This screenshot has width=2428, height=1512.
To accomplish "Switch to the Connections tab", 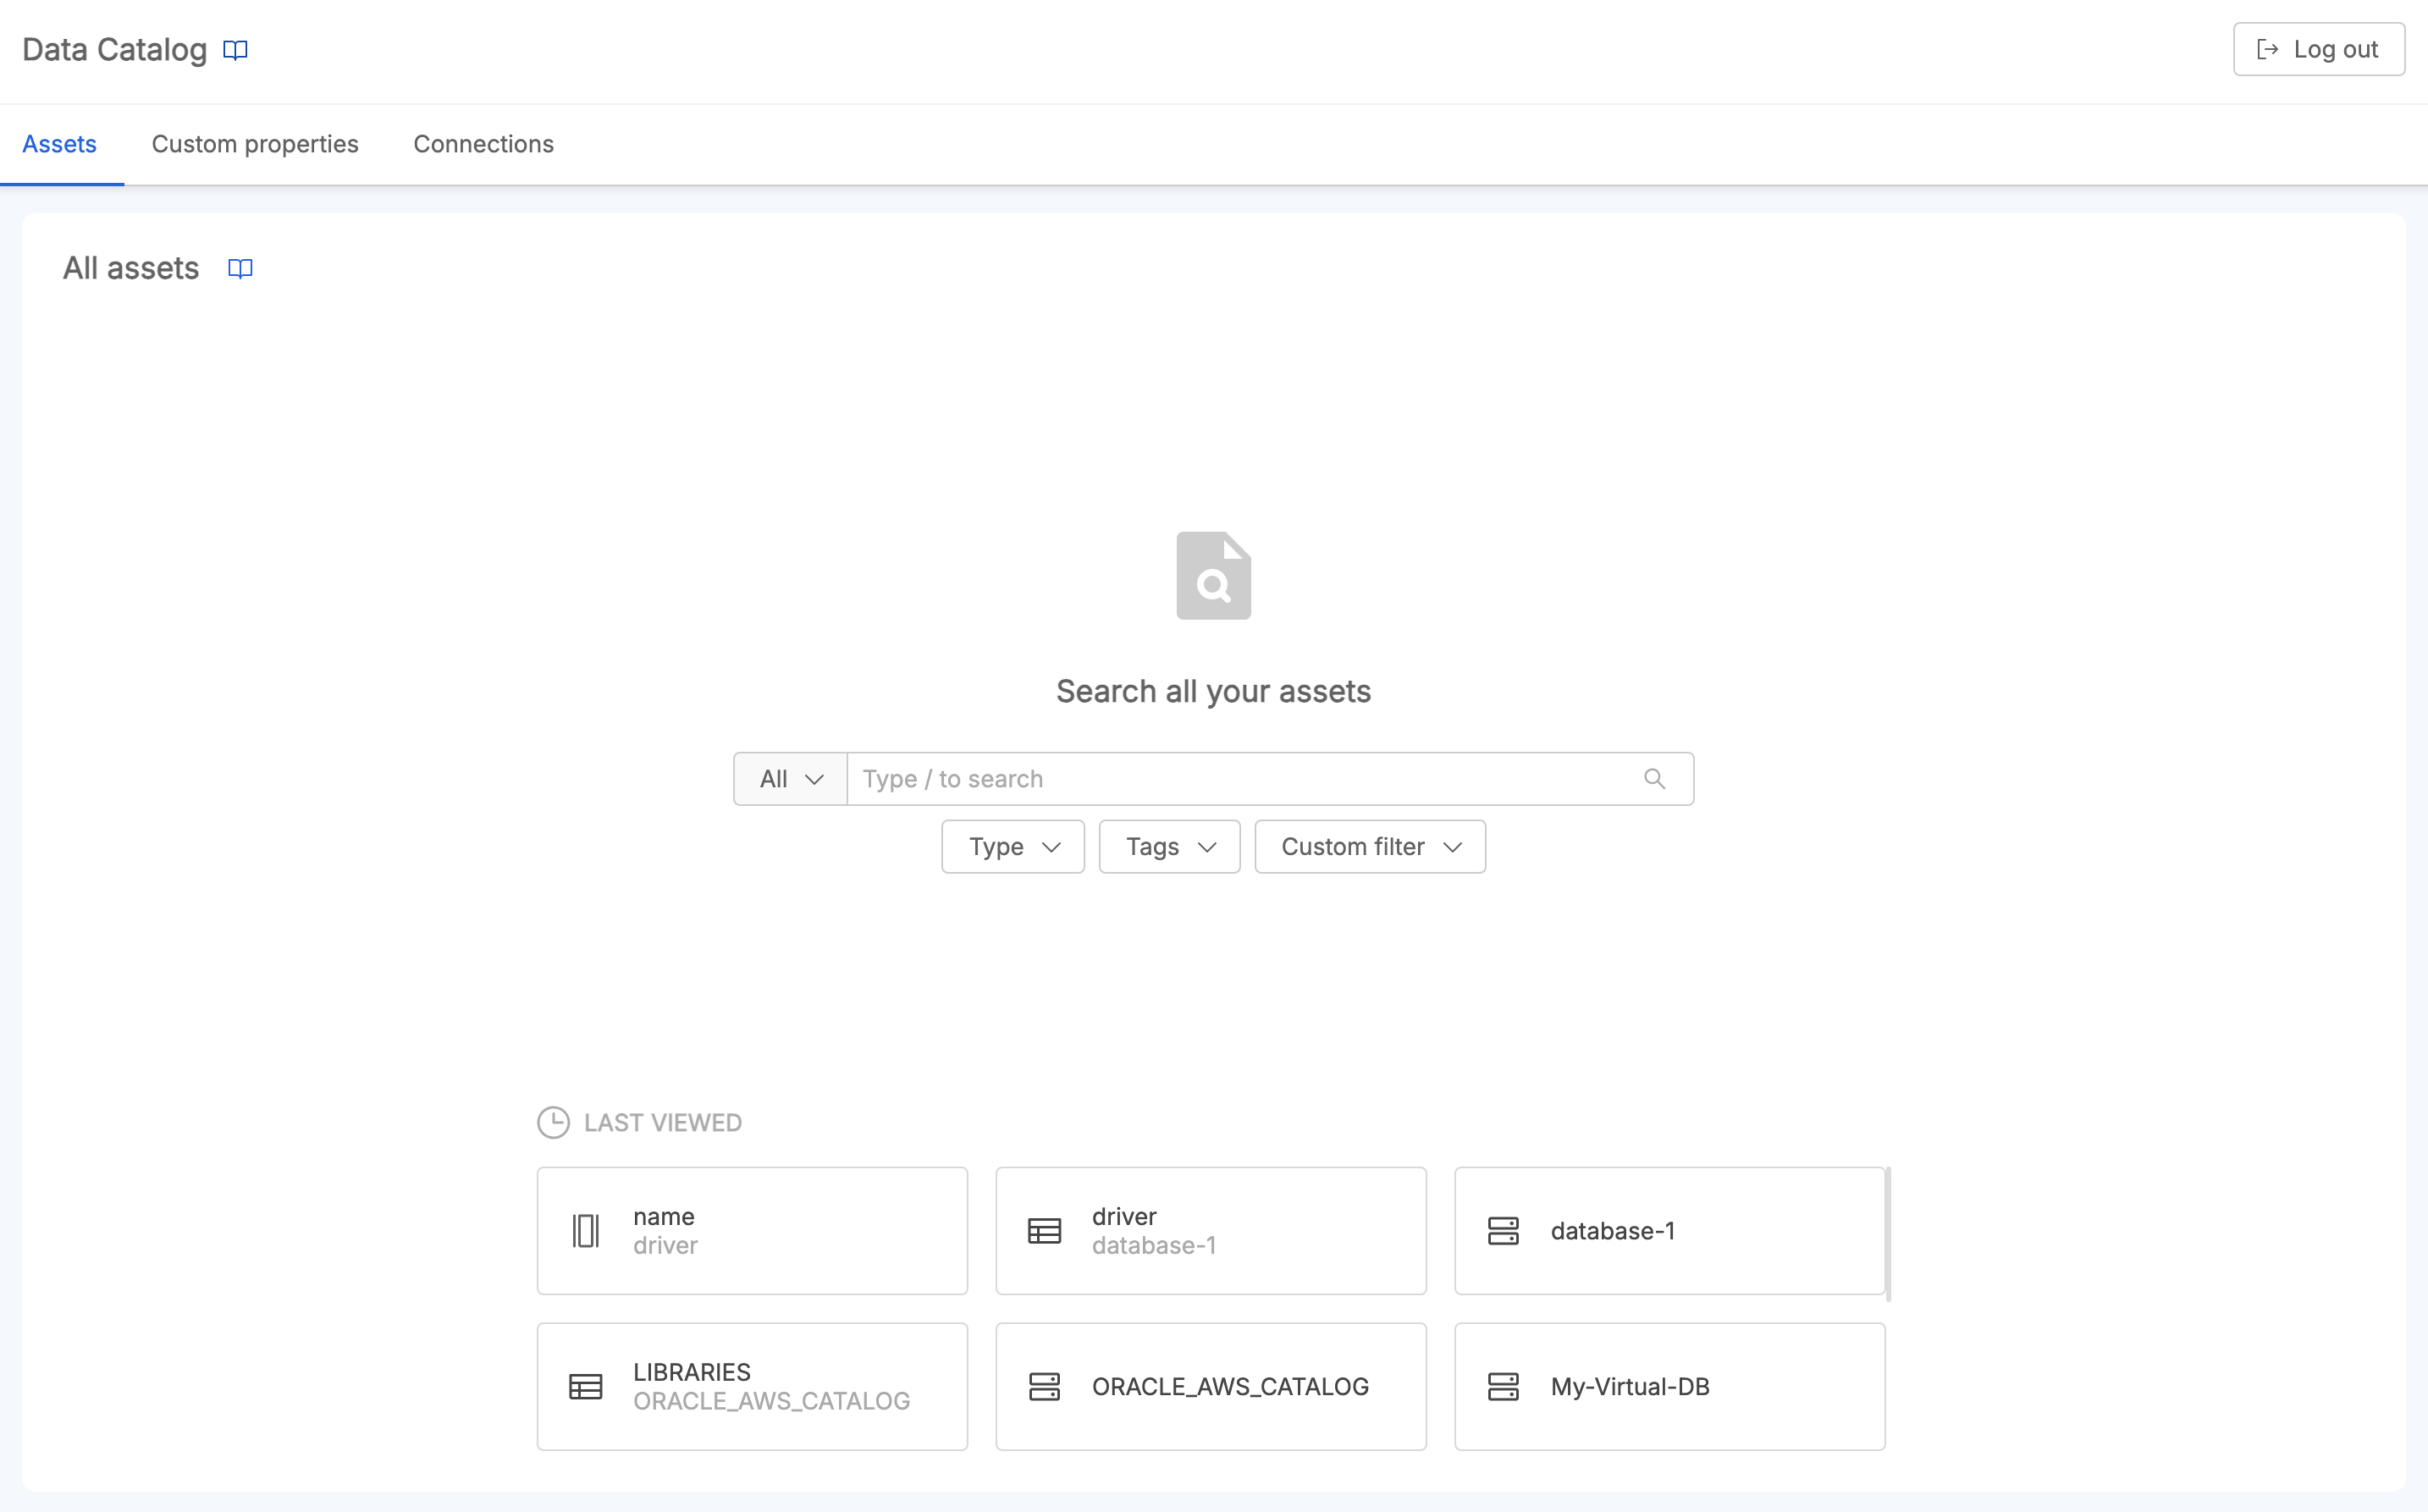I will (x=483, y=145).
